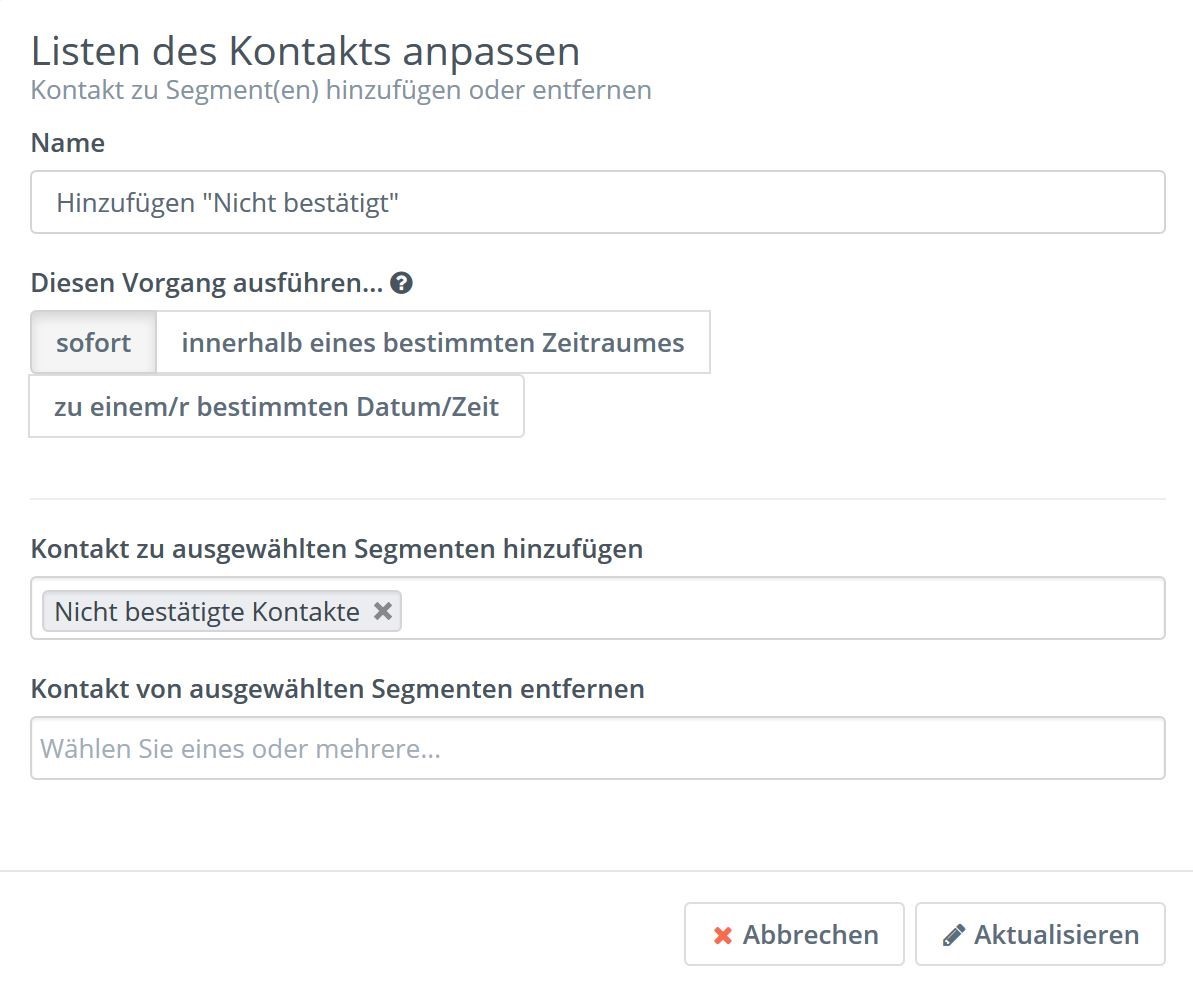Screen dimensions: 1193x990
Task: Click the "Nicht bestätigte Kontakte" segment chip
Action: tap(206, 612)
